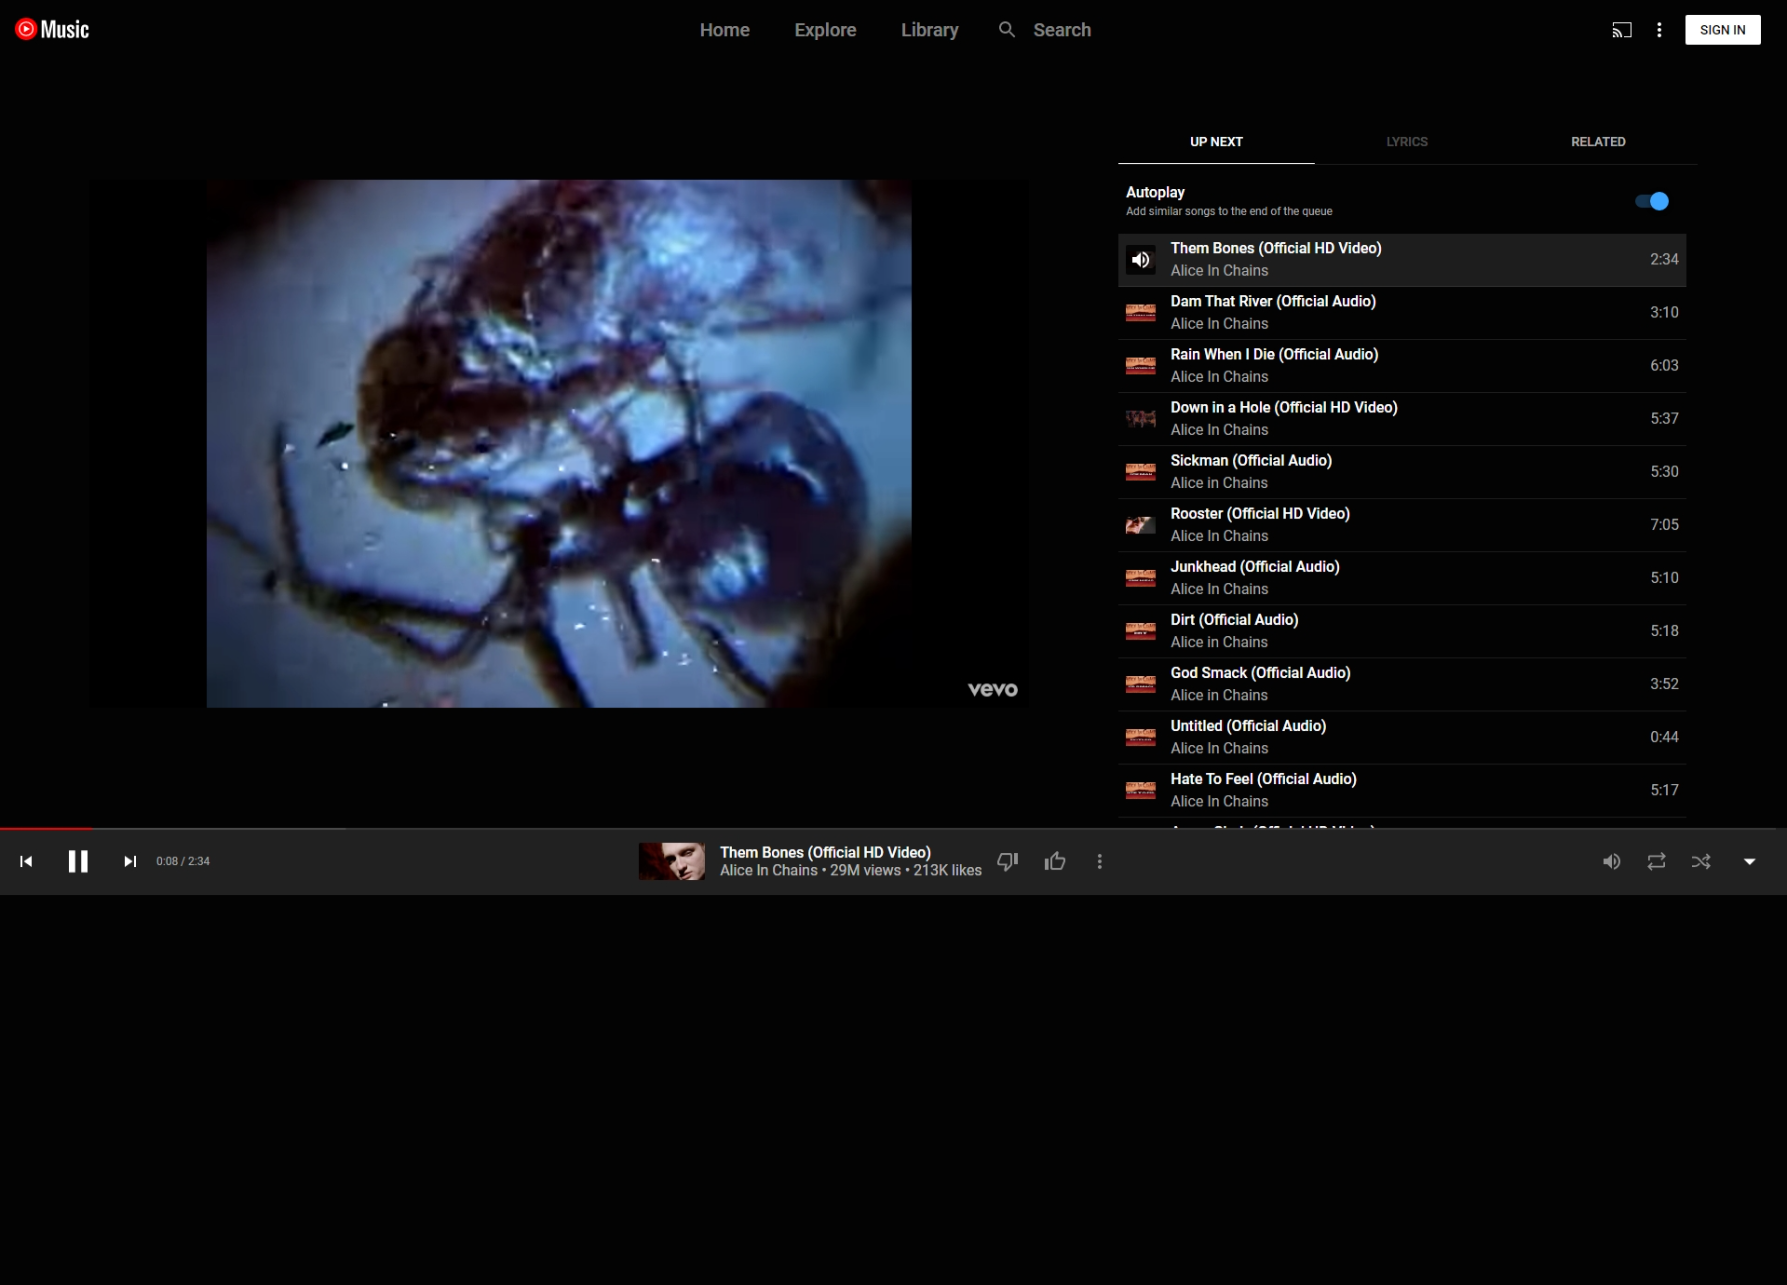Toggle the Autoplay switch
The height and width of the screenshot is (1285, 1787).
[1652, 201]
